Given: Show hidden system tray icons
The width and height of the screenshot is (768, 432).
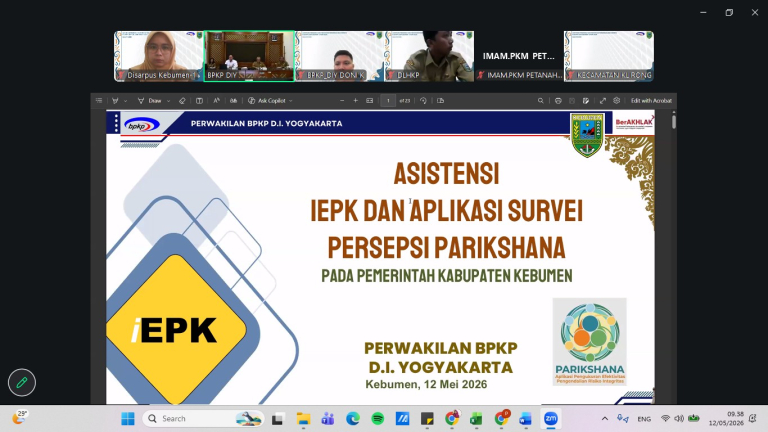Looking at the screenshot, I should coord(605,419).
